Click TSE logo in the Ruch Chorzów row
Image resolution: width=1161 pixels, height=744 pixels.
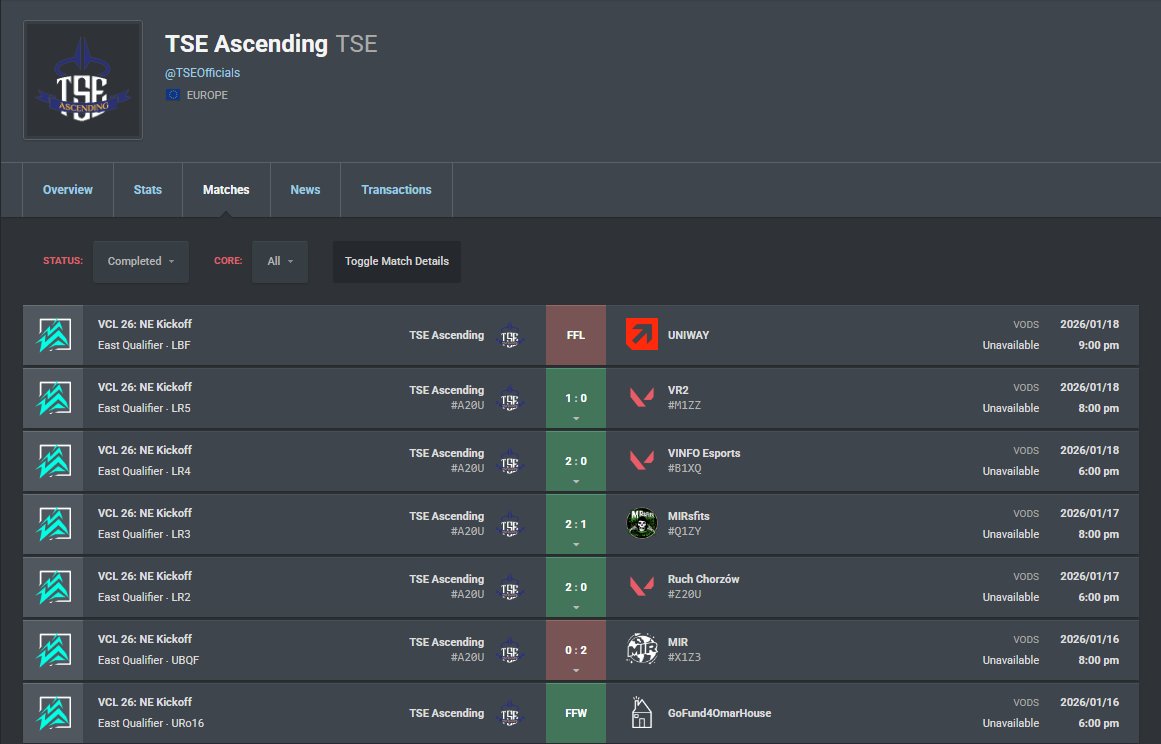tap(509, 587)
